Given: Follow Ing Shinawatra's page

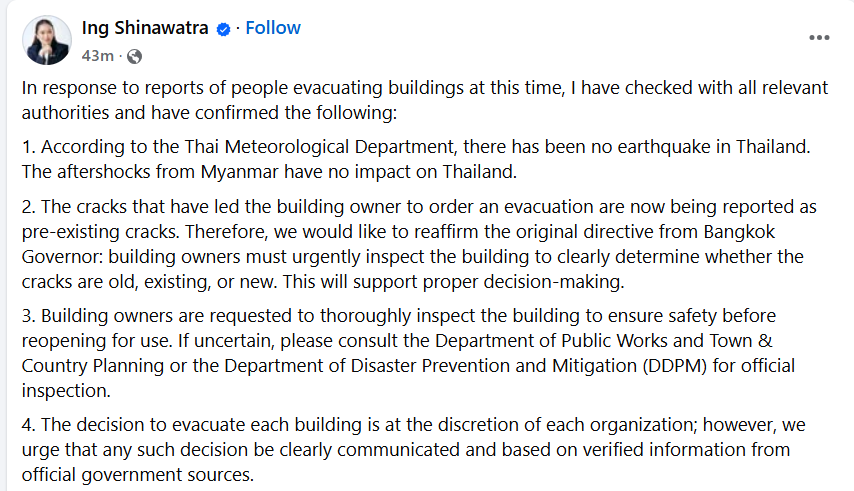Looking at the screenshot, I should coord(272,28).
